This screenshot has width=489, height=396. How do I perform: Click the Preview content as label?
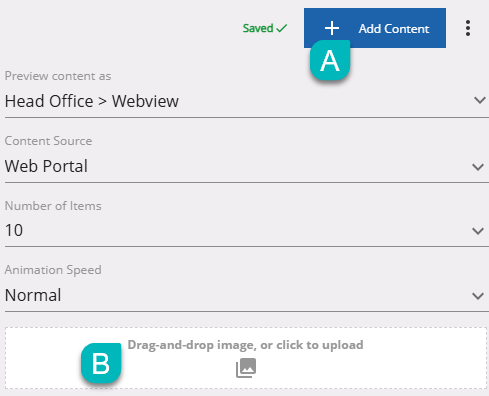coord(58,76)
